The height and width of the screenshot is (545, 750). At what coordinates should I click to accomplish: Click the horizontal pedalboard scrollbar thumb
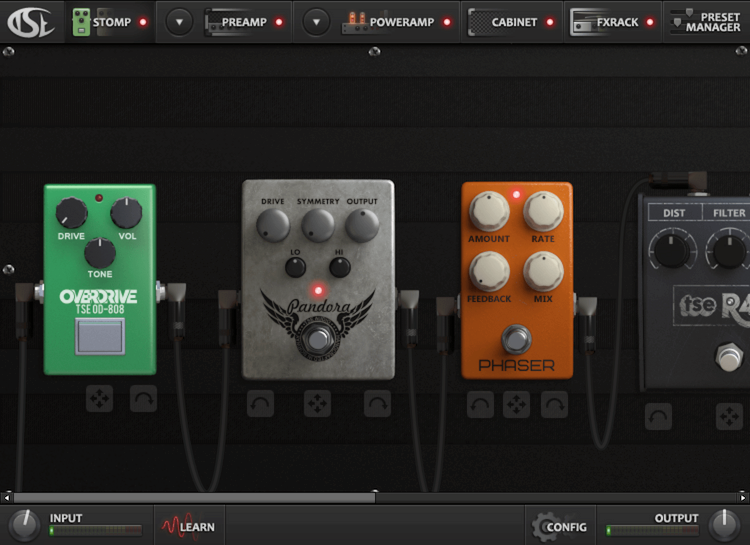[194, 498]
